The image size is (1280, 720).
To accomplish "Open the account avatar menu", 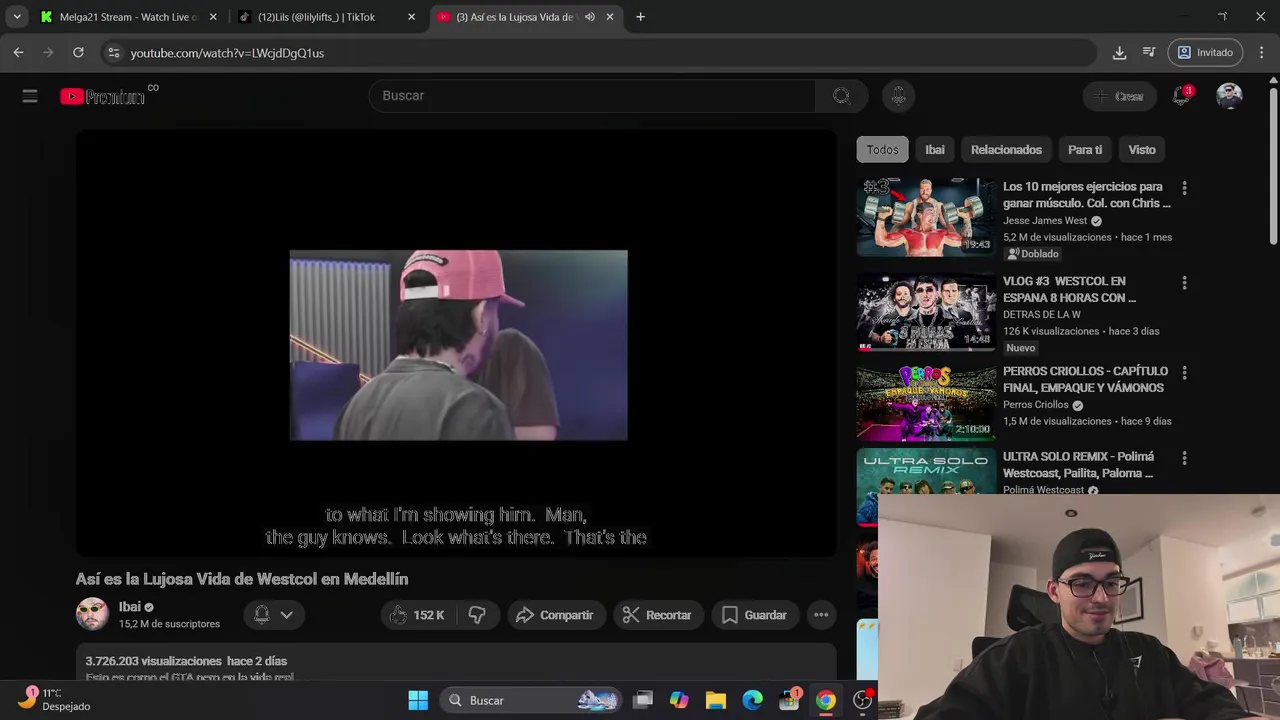I will [x=1229, y=96].
